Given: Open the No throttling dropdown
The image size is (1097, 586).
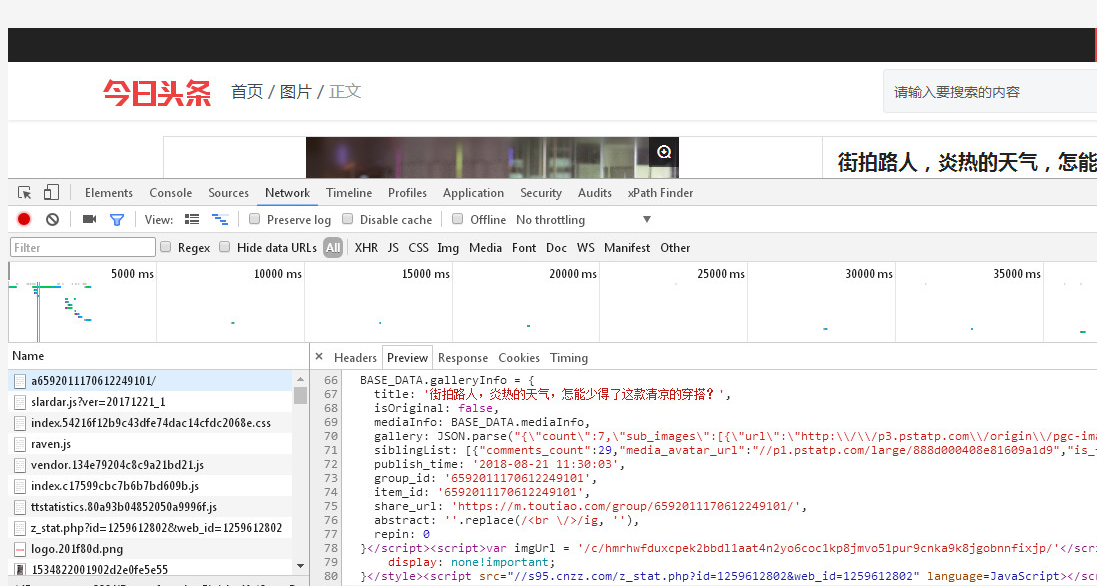Looking at the screenshot, I should coord(583,220).
